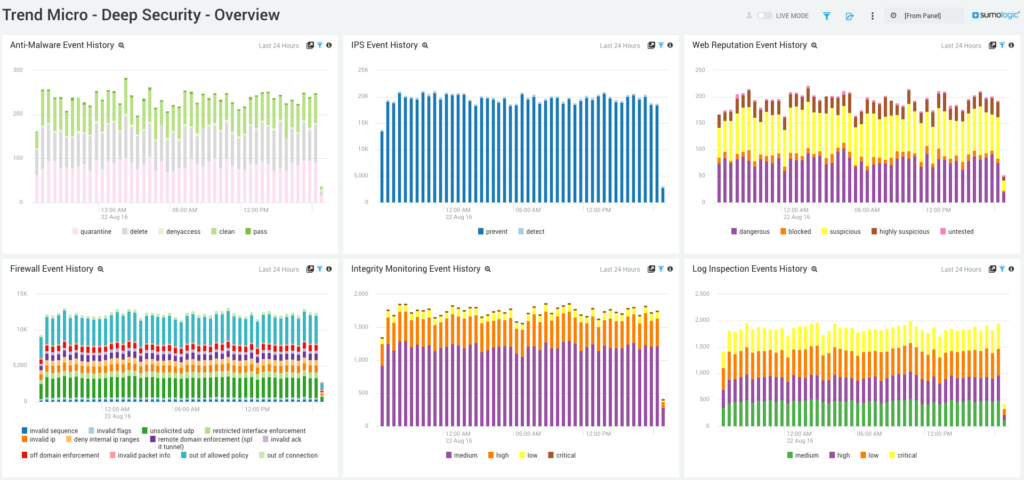Open Last 24 Hours on Web Reputation panel

[x=961, y=46]
